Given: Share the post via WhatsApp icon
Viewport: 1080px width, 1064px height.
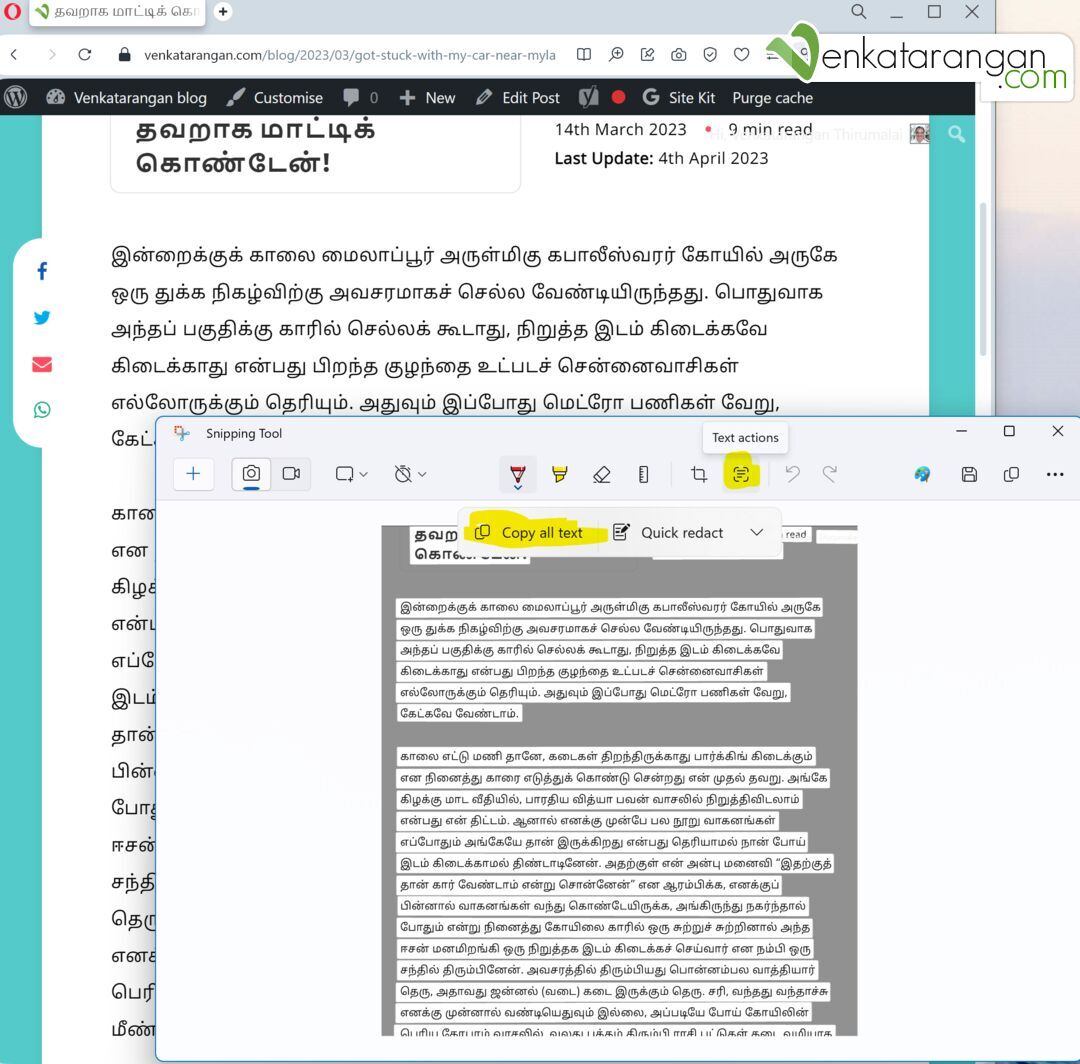Looking at the screenshot, I should (x=42, y=409).
